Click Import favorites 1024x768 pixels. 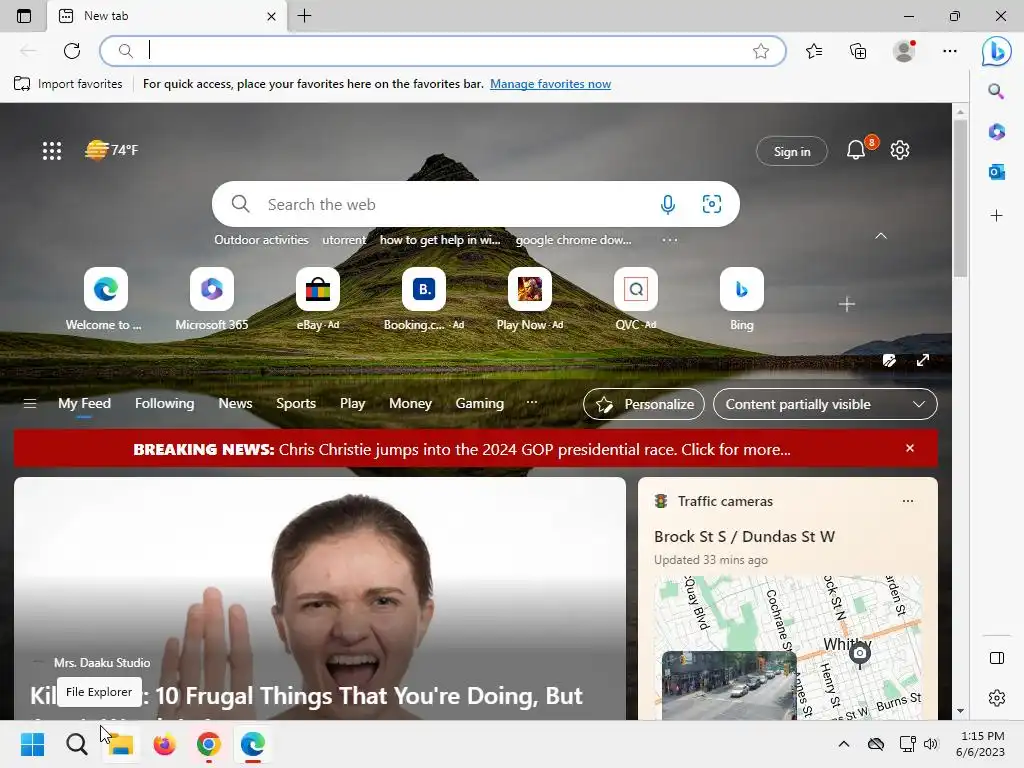(68, 84)
